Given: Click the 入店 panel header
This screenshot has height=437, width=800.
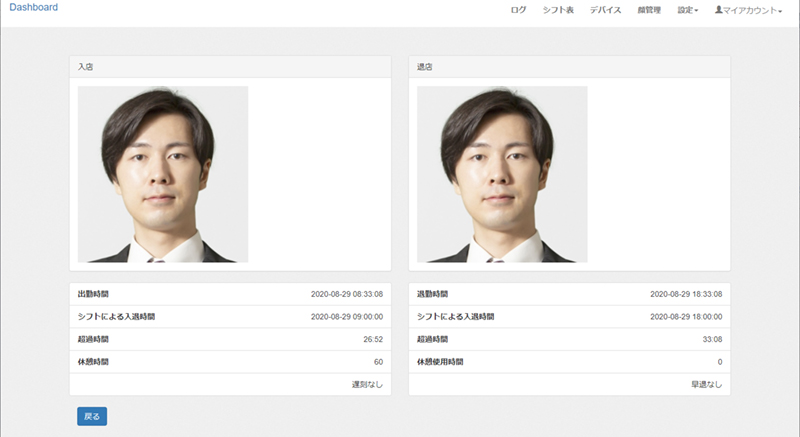Looking at the screenshot, I should coord(230,66).
